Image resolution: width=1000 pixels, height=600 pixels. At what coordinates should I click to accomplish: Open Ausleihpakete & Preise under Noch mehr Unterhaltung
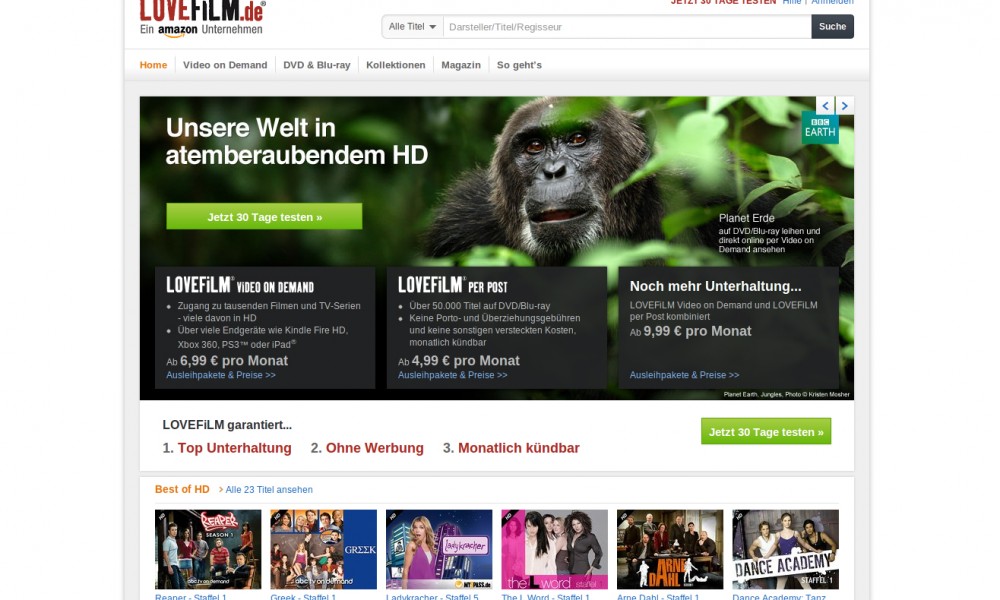(684, 375)
